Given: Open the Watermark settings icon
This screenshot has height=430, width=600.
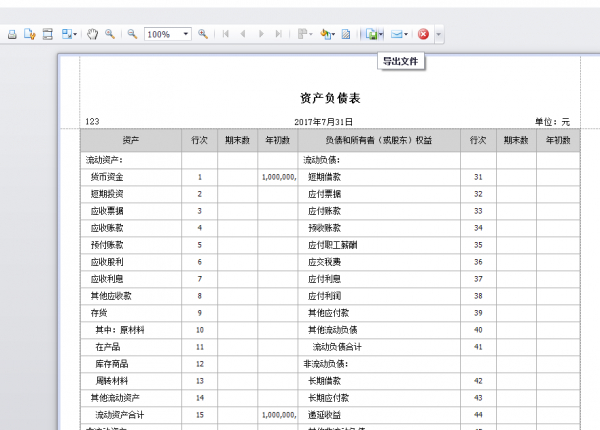Looking at the screenshot, I should point(346,34).
